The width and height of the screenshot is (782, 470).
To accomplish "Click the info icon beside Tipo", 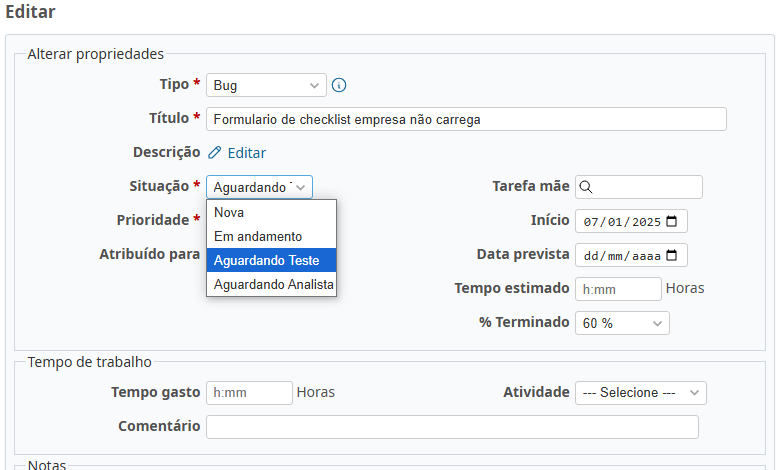I will [339, 85].
